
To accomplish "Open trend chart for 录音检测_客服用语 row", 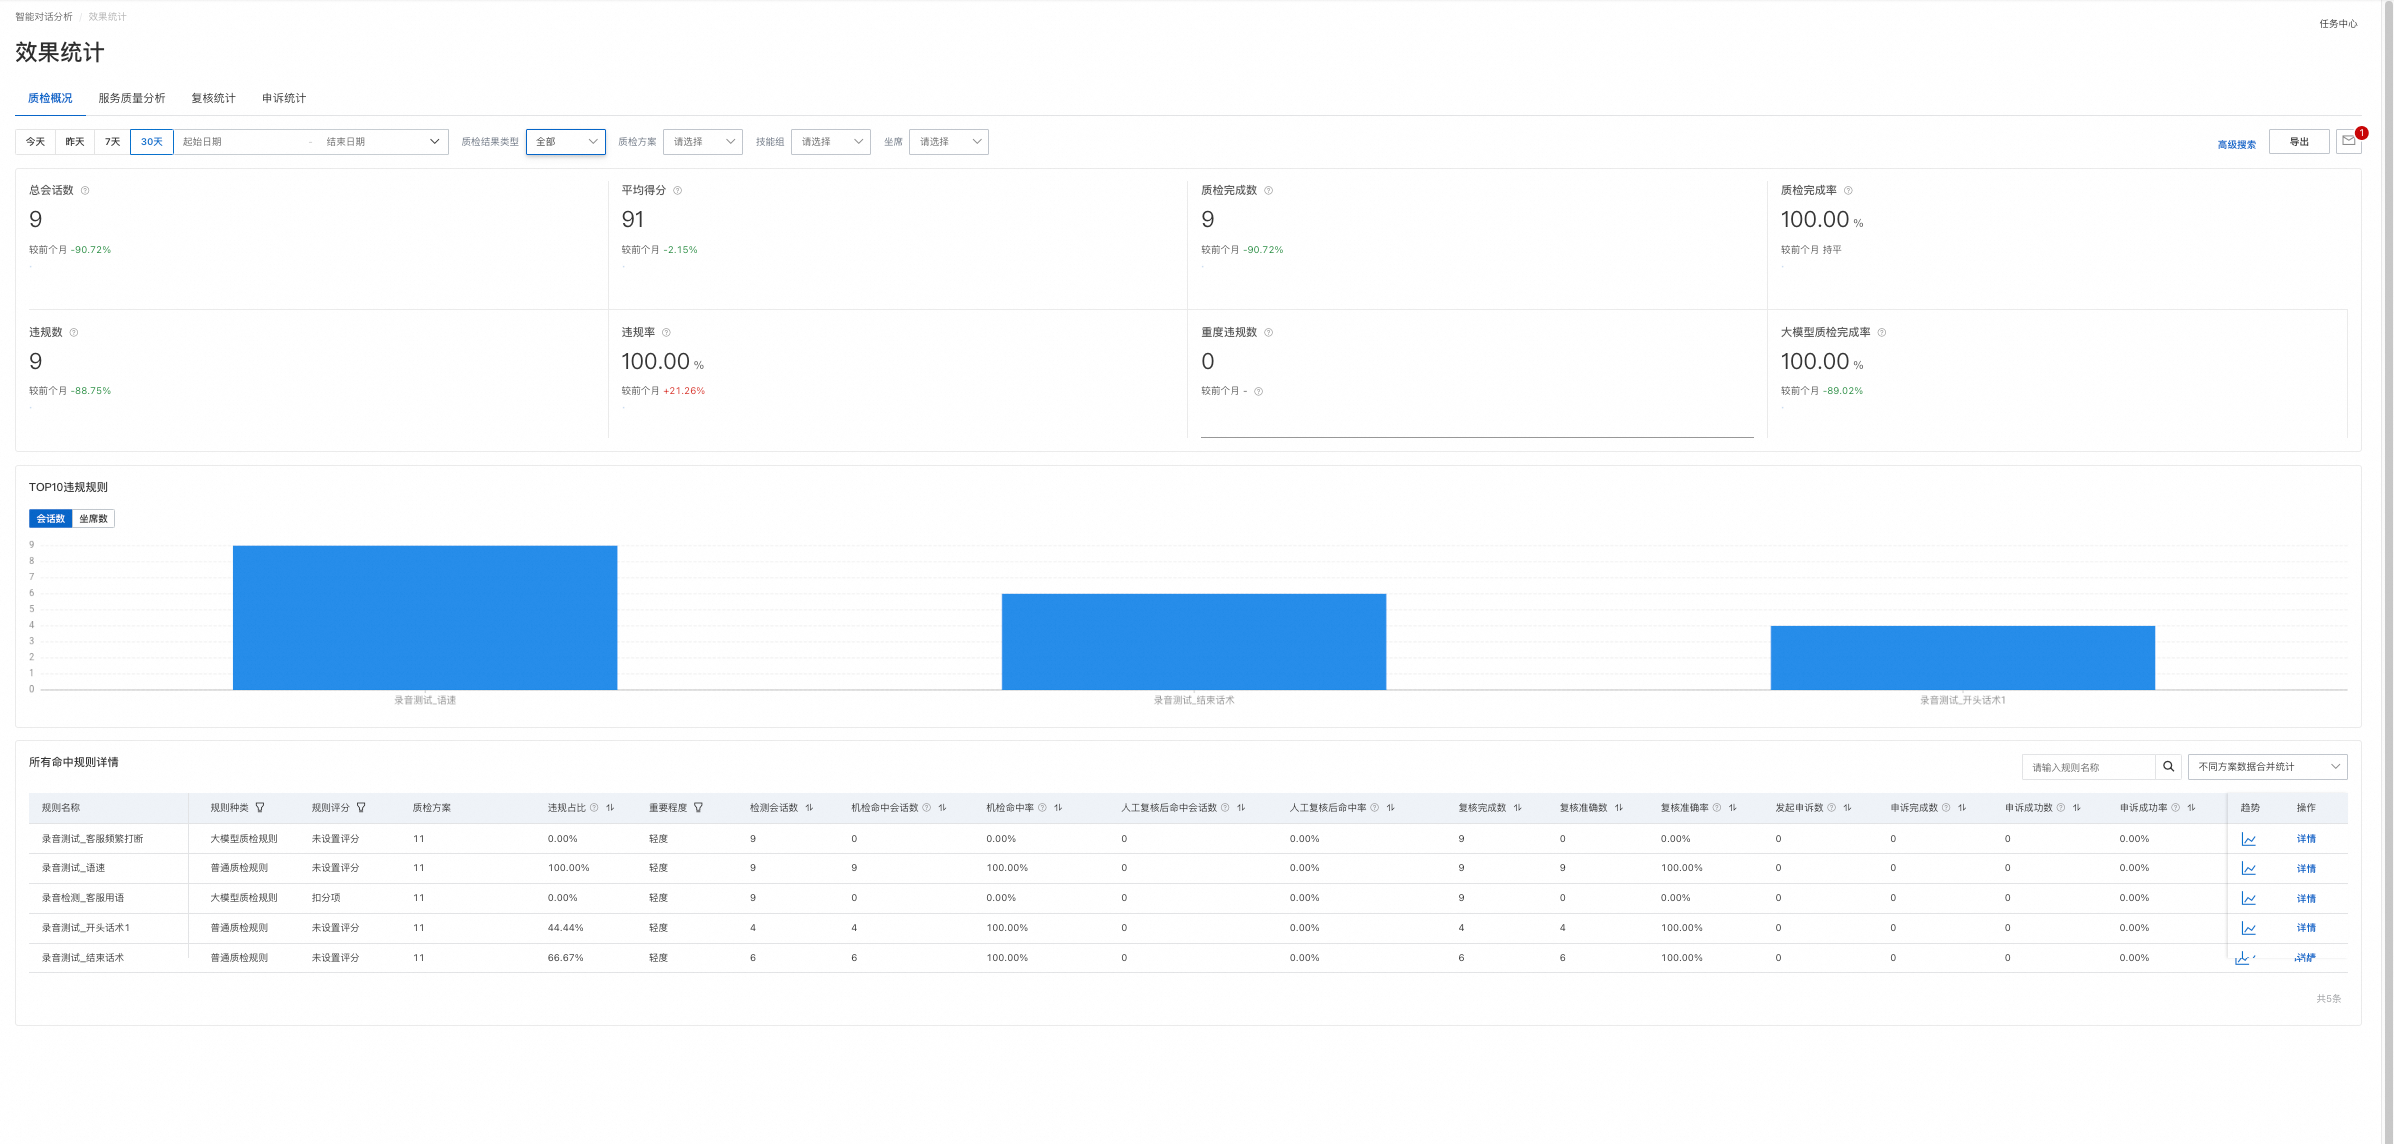I will (2248, 899).
